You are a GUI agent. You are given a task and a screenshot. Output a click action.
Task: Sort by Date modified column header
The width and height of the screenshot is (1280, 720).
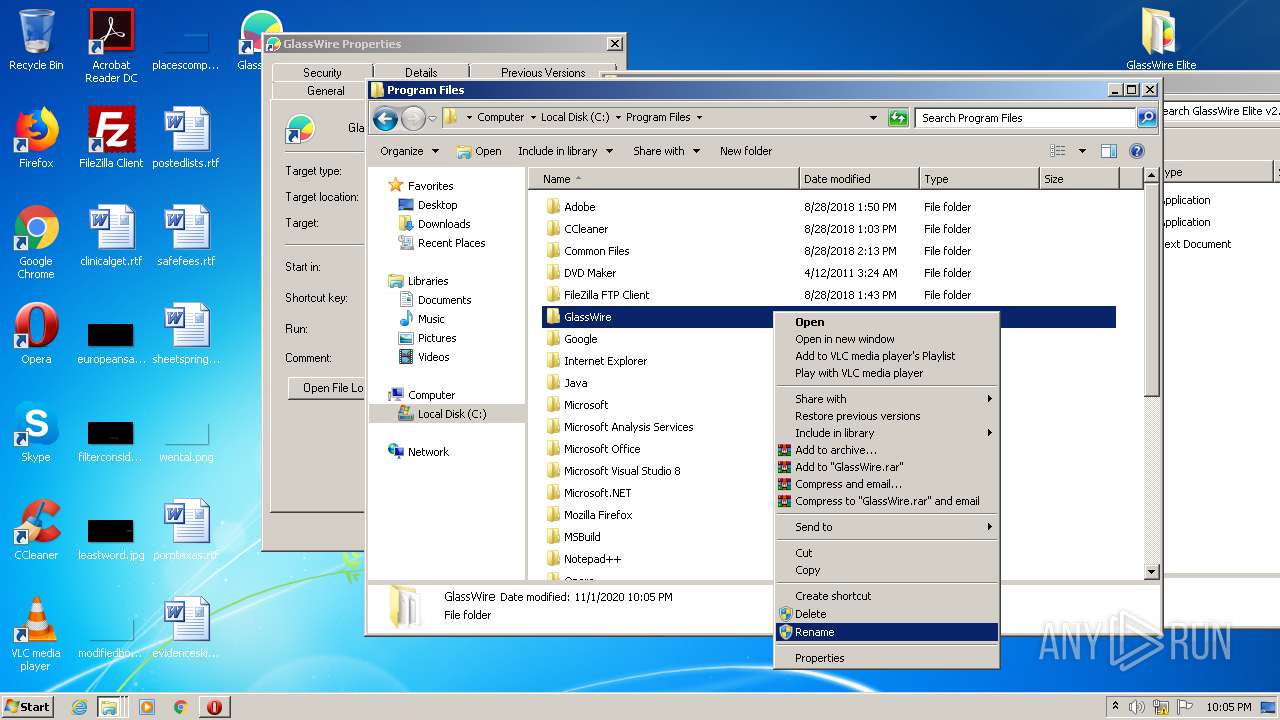[x=859, y=179]
